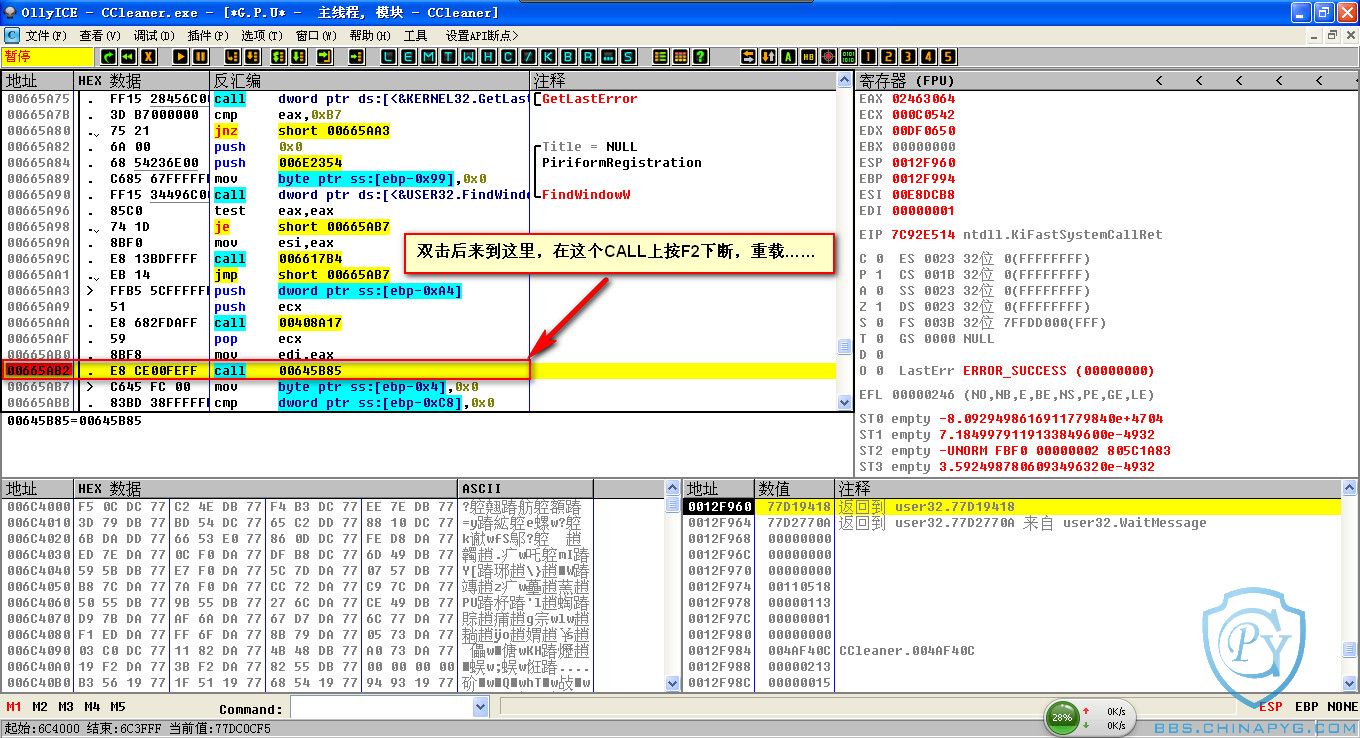Viewport: 1360px width, 738px height.
Task: Click the ESP button at bottom right
Action: (1271, 707)
